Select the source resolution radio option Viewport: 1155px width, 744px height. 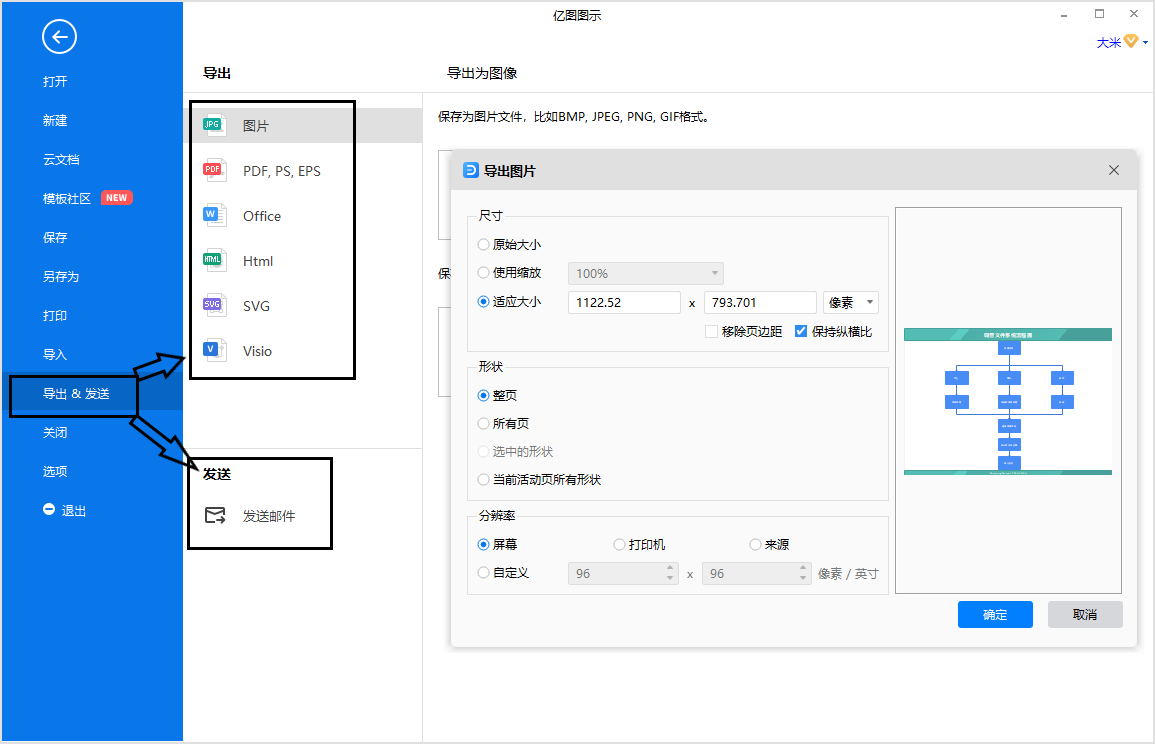pyautogui.click(x=755, y=544)
